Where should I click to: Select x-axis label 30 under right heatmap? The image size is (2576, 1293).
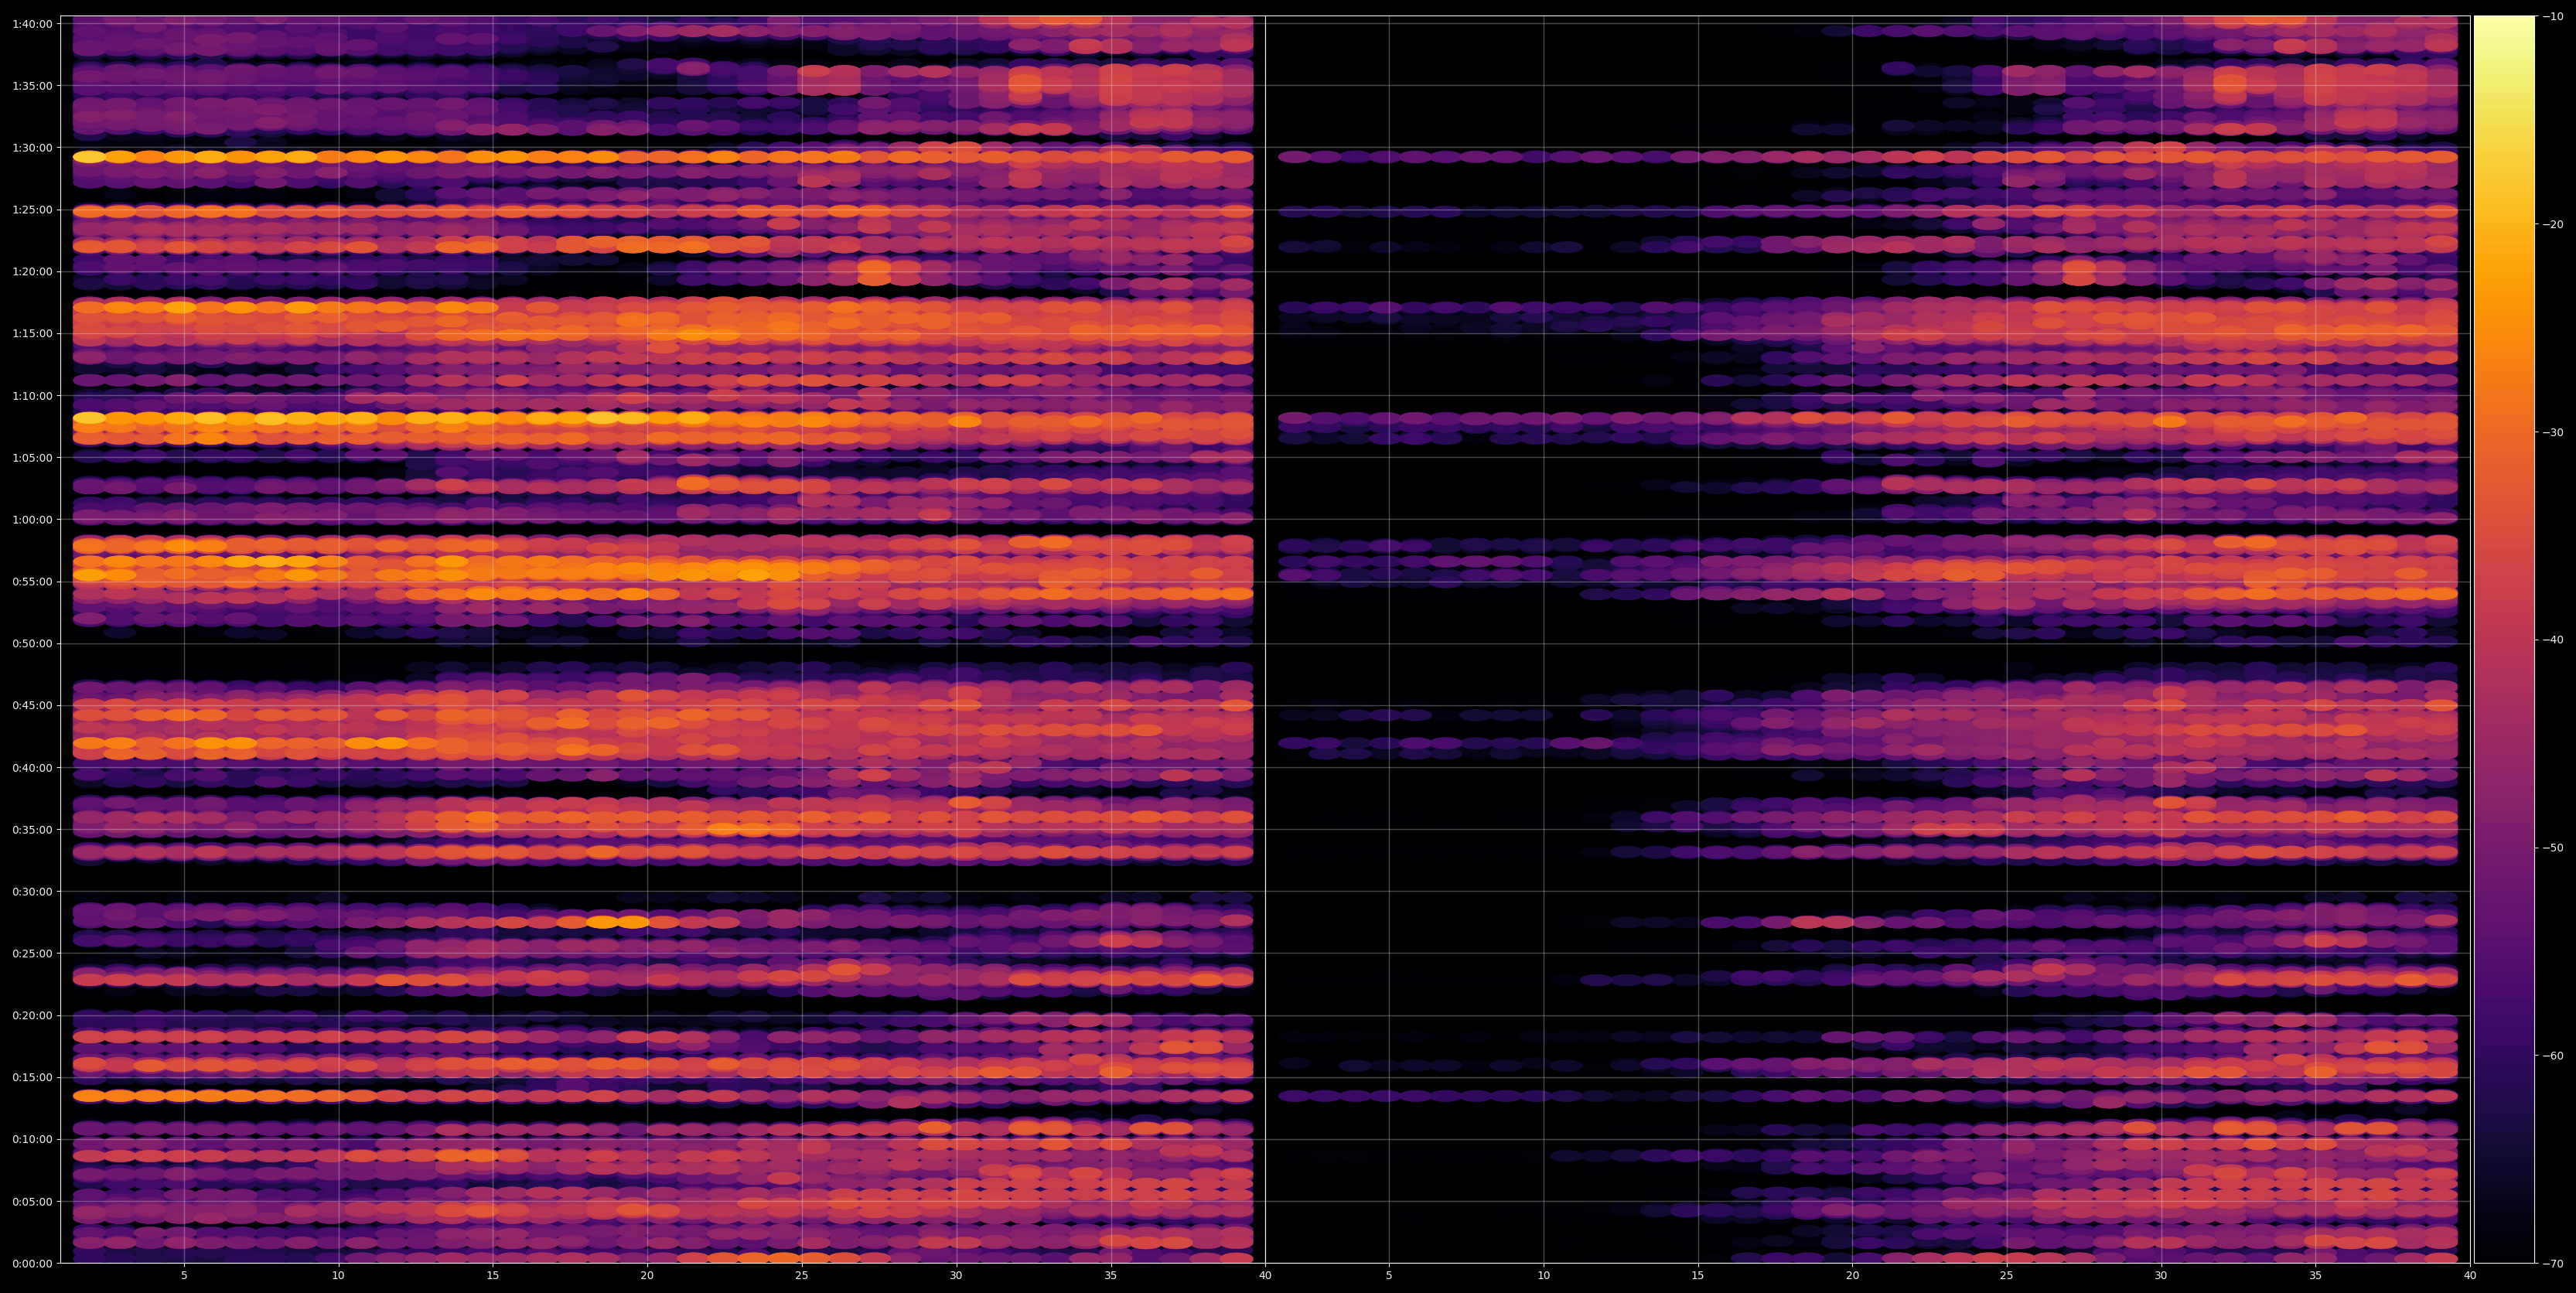pyautogui.click(x=2161, y=1276)
